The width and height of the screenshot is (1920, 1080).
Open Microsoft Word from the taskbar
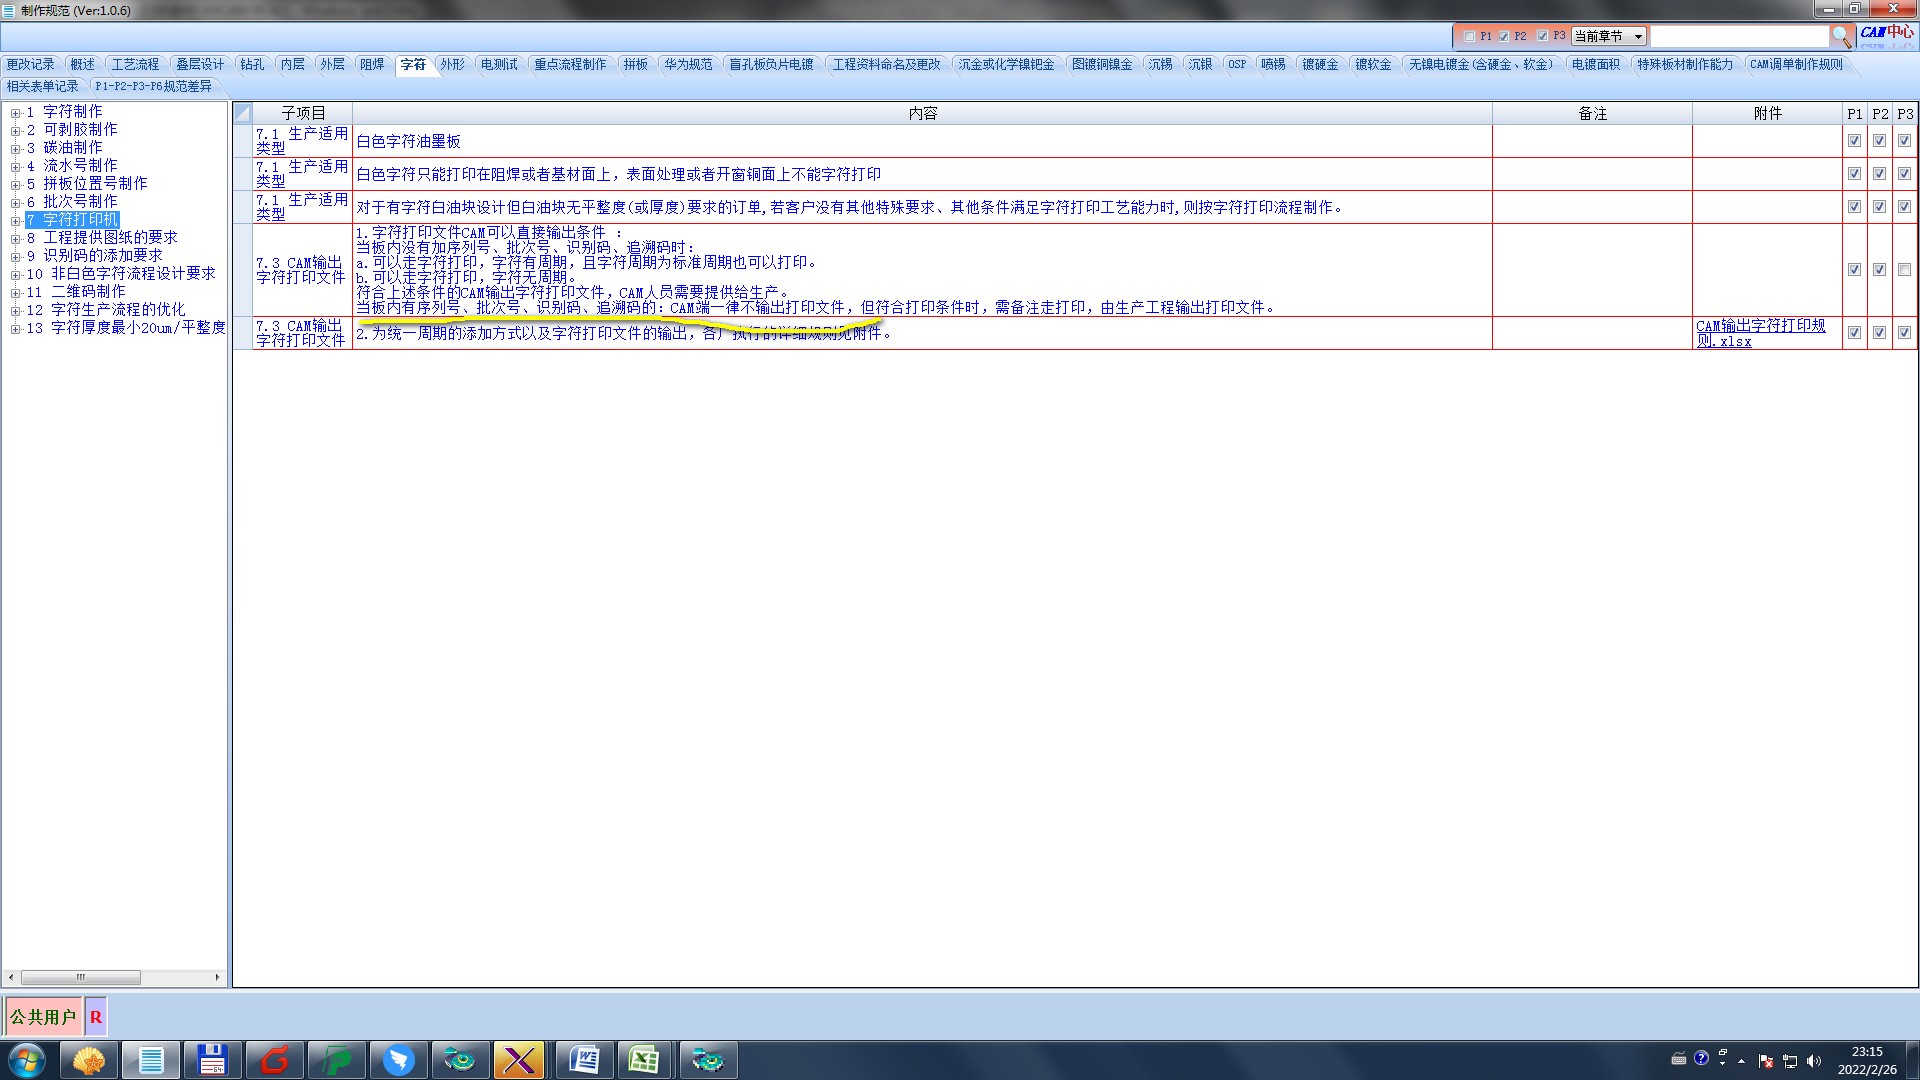coord(583,1060)
